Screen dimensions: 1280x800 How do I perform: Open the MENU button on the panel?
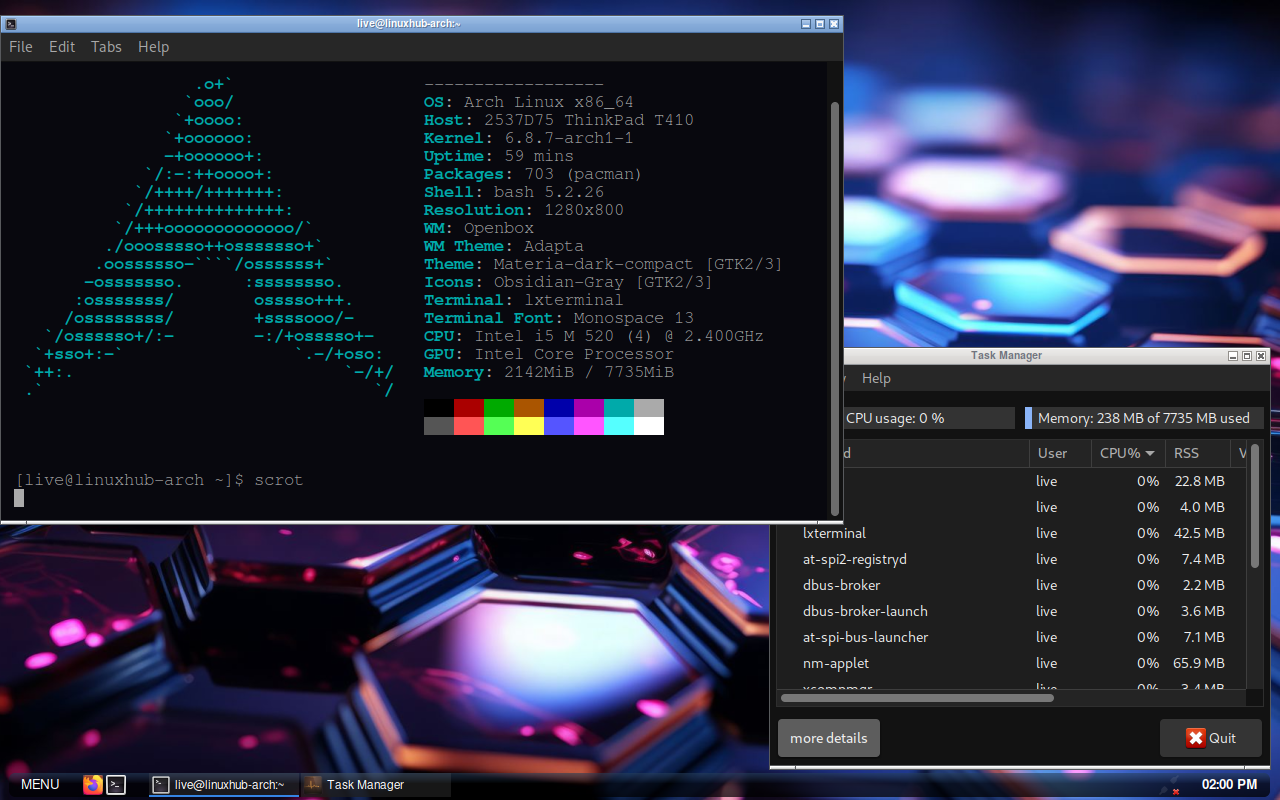40,785
